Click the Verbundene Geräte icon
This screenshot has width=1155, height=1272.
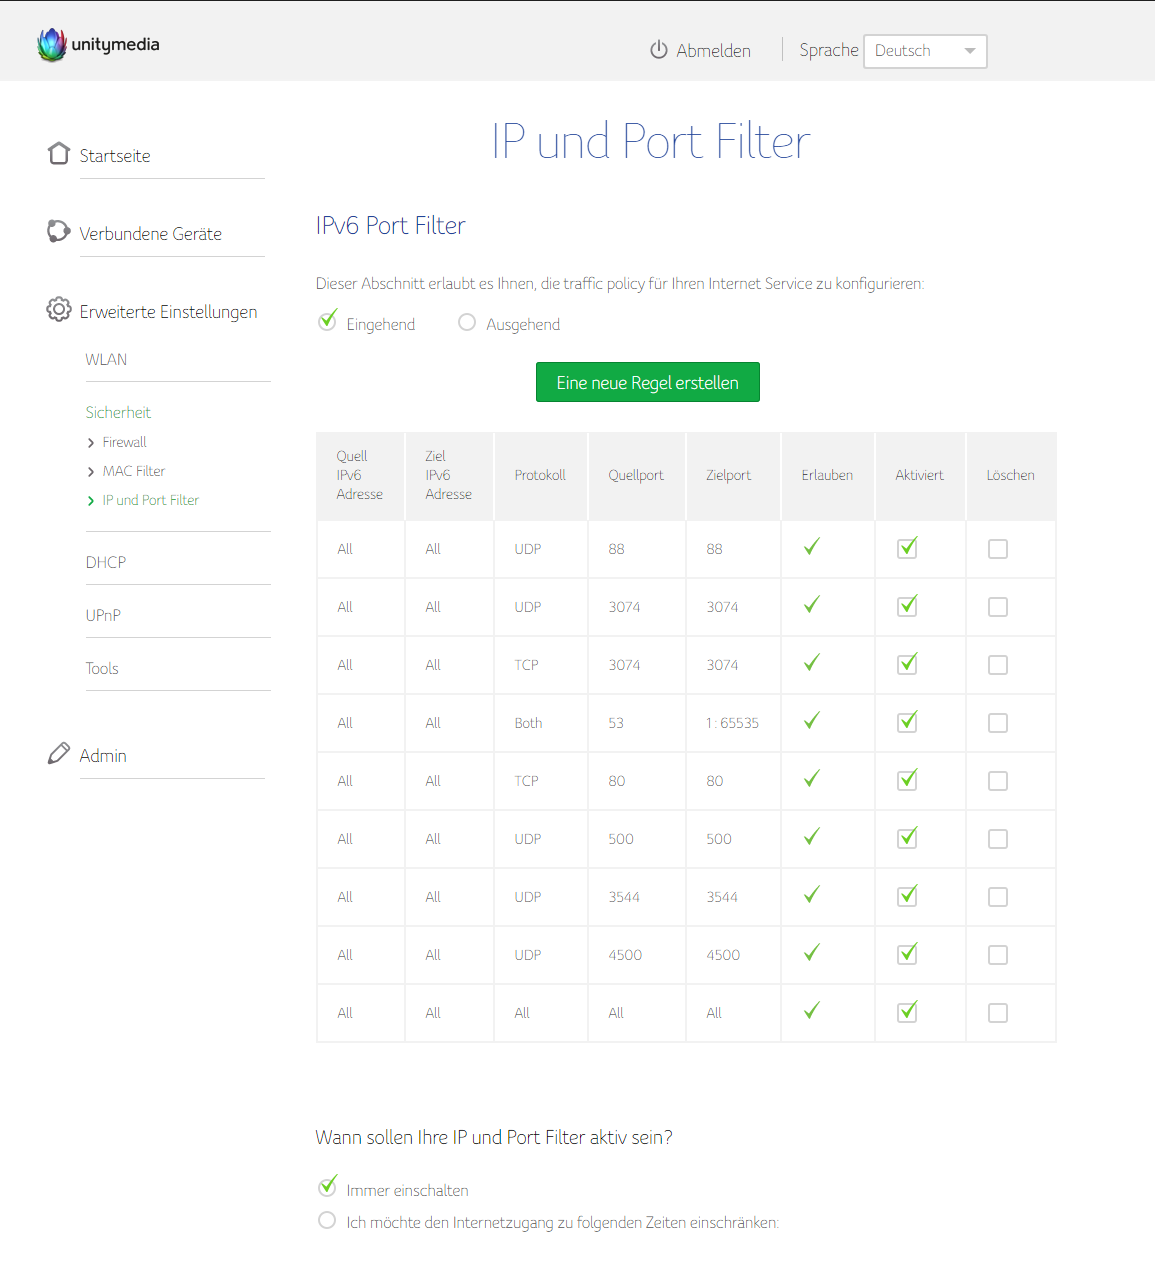click(59, 231)
